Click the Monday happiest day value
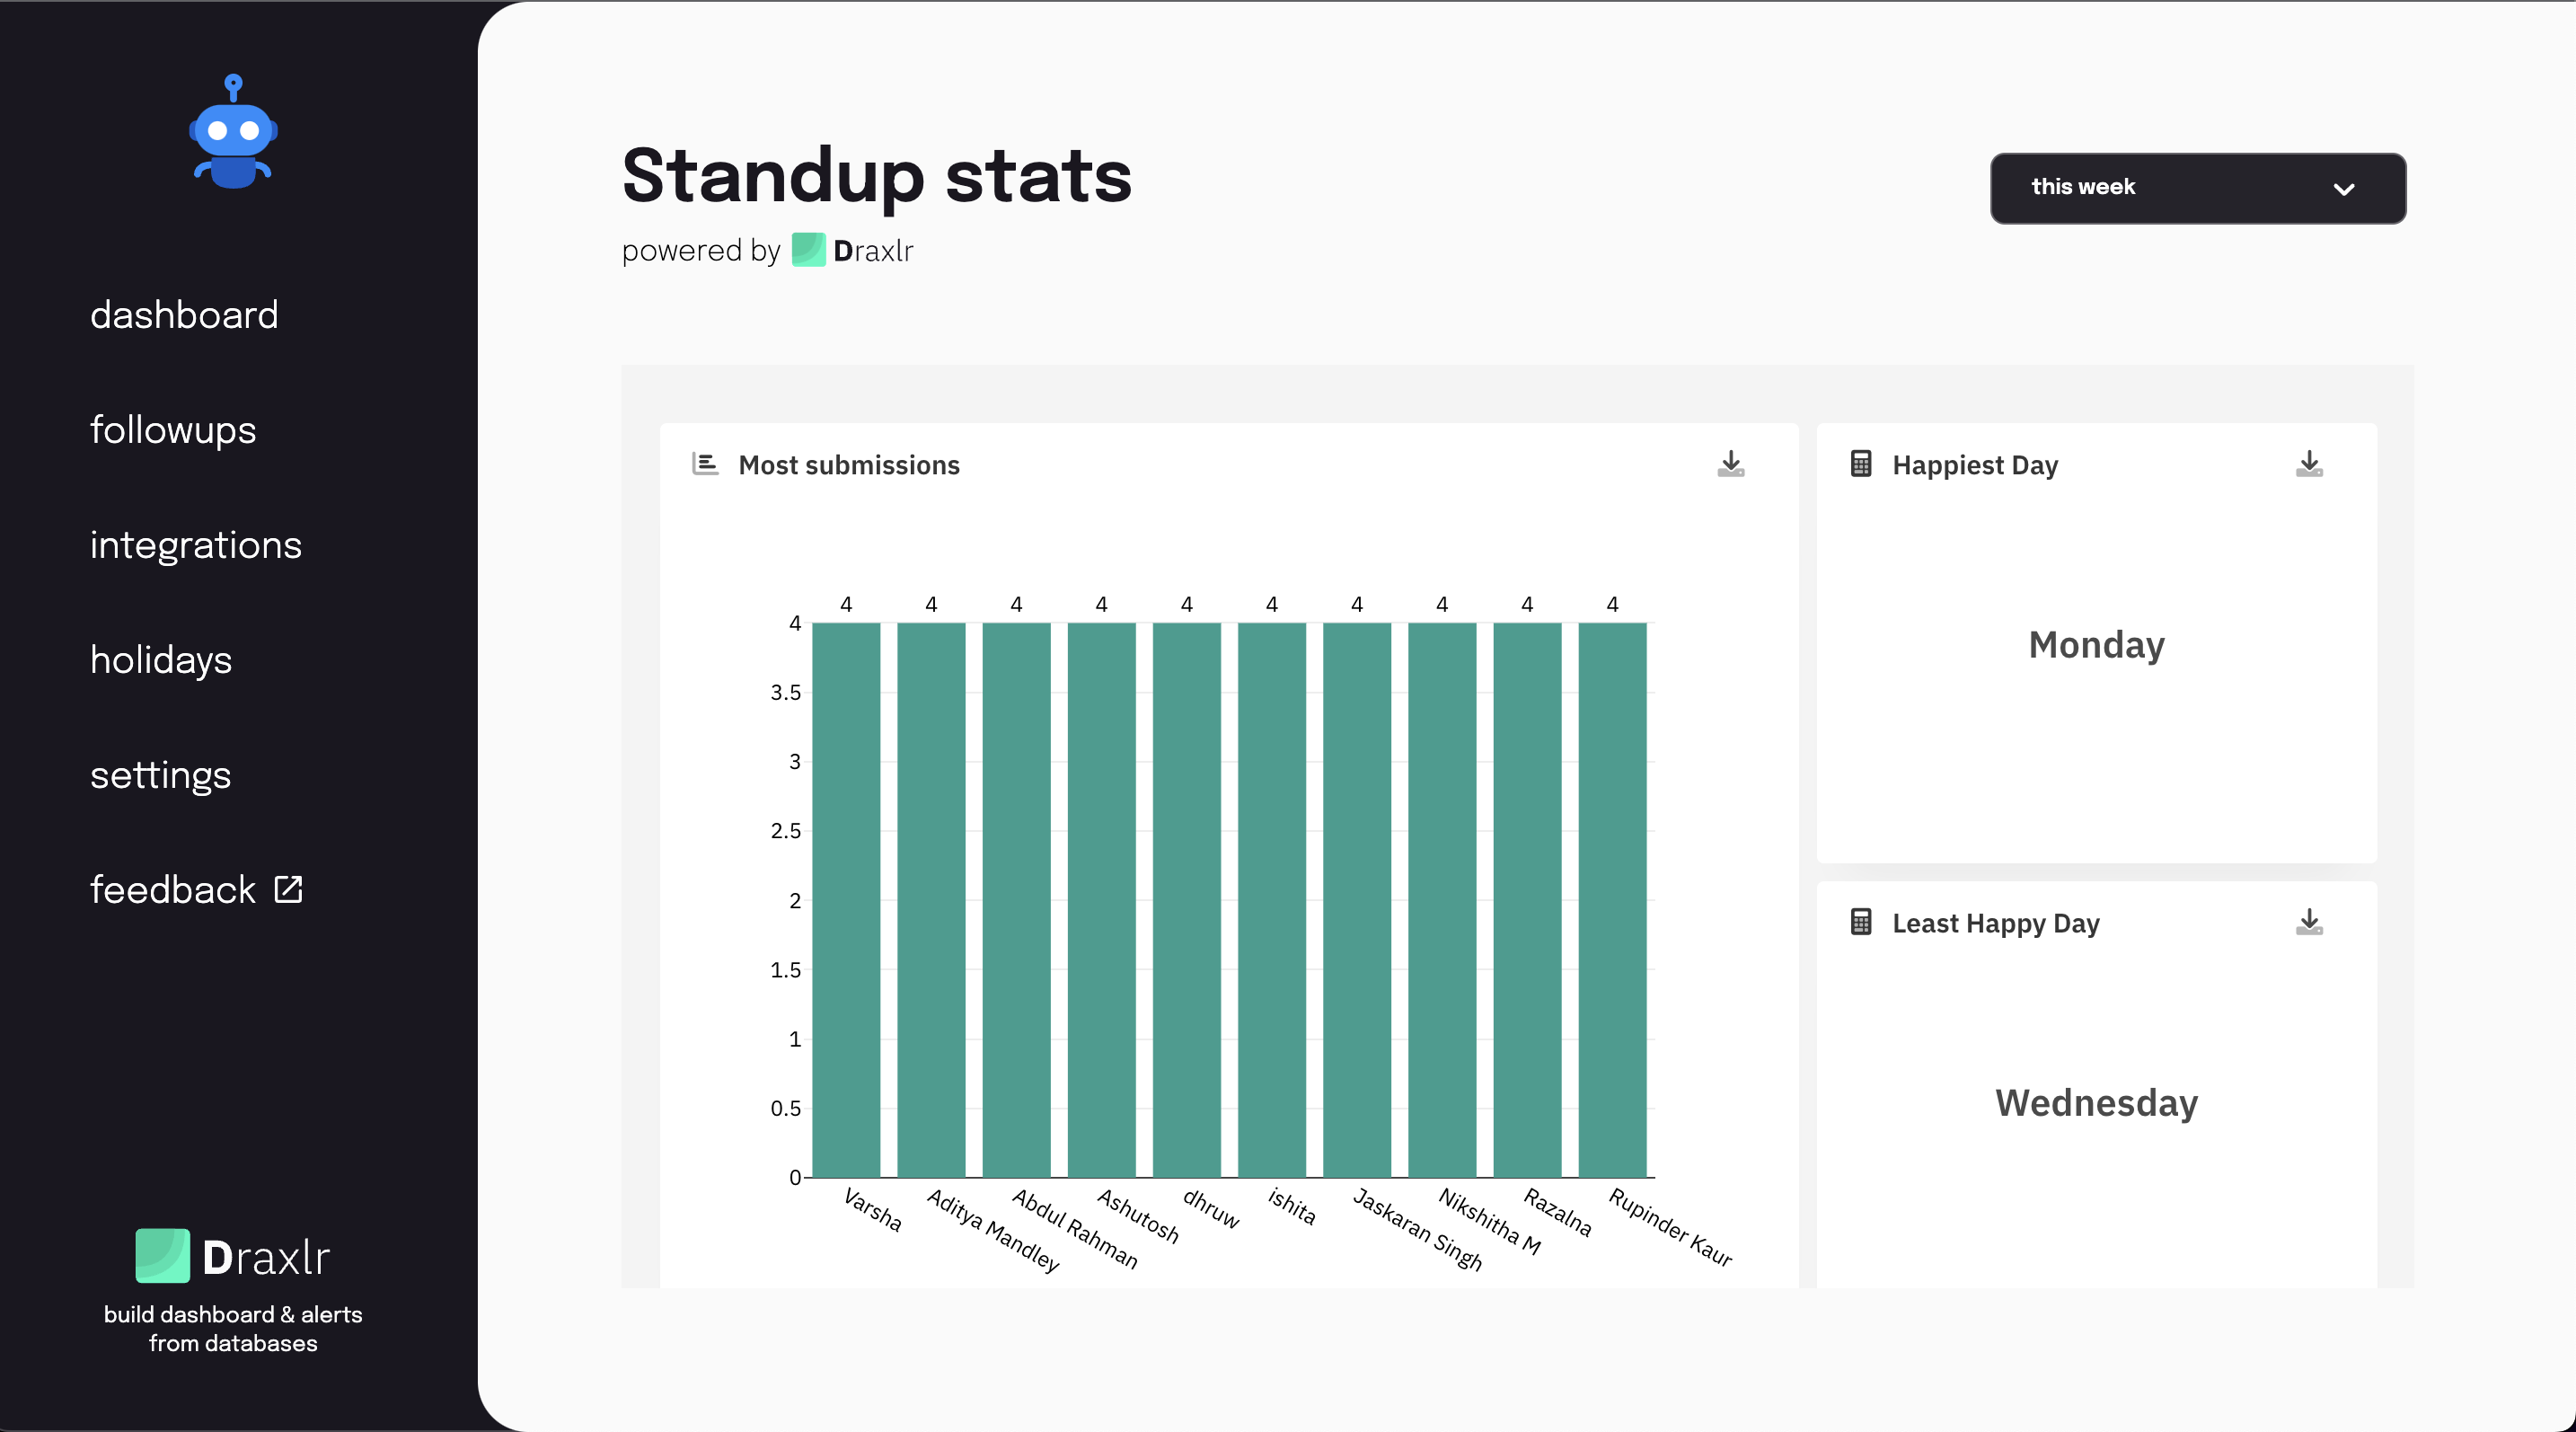 pos(2095,644)
